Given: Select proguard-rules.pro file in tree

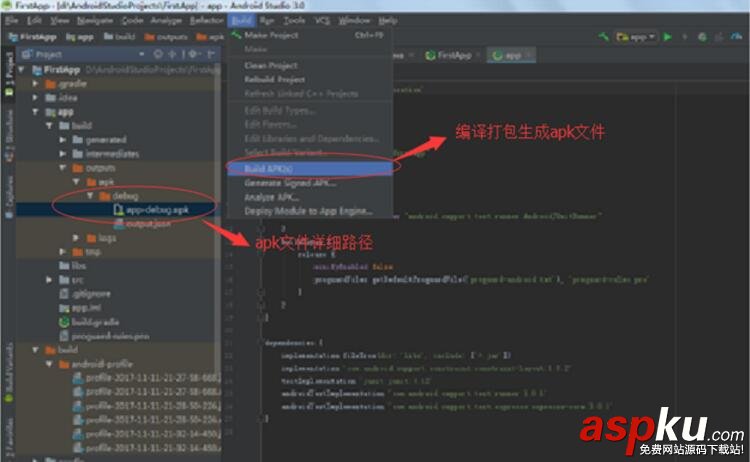Looking at the screenshot, I should pos(104,336).
